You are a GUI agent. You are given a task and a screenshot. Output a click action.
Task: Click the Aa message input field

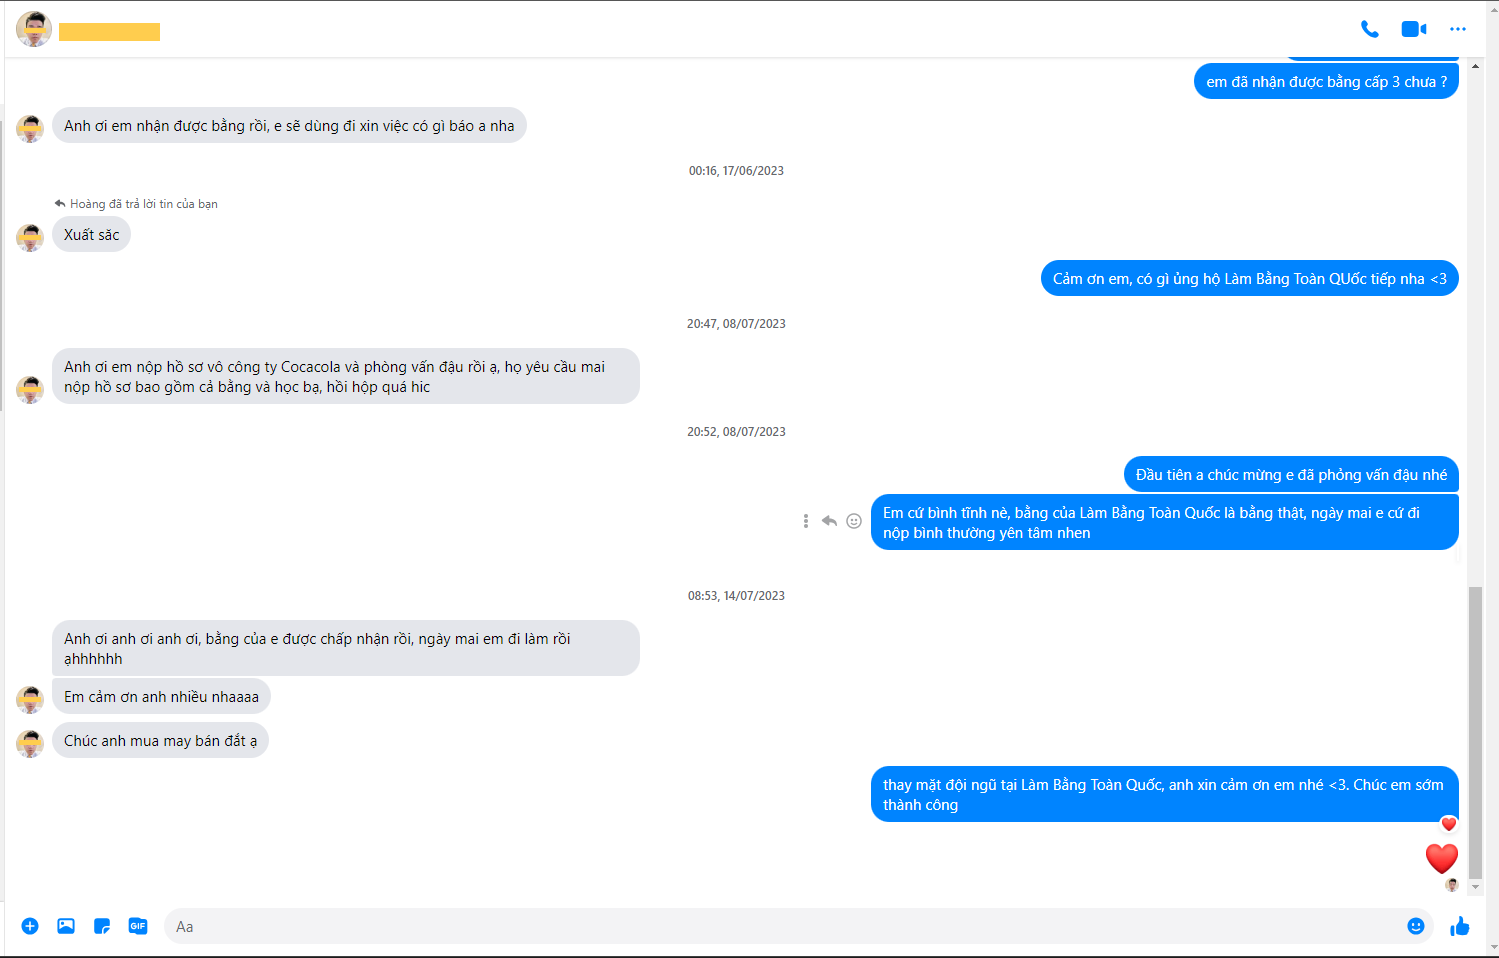point(780,926)
